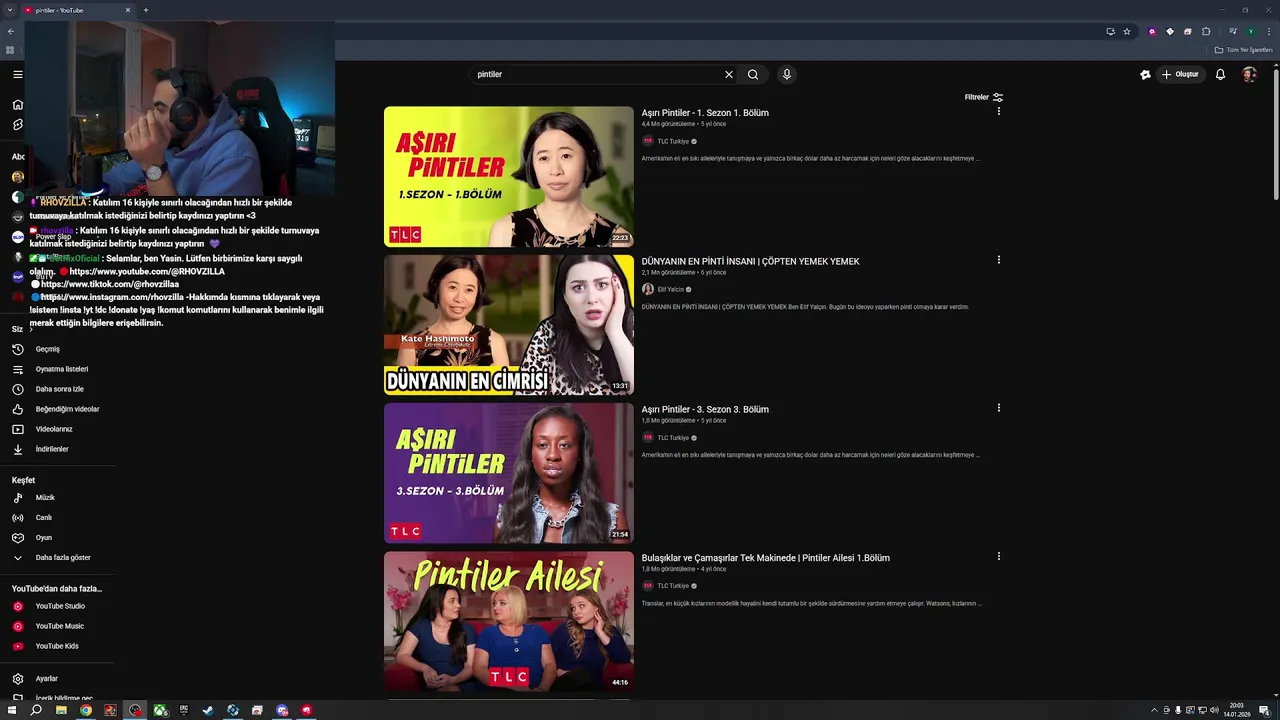The image size is (1280, 720).
Task: Click the install app icon in address bar
Action: point(1110,31)
